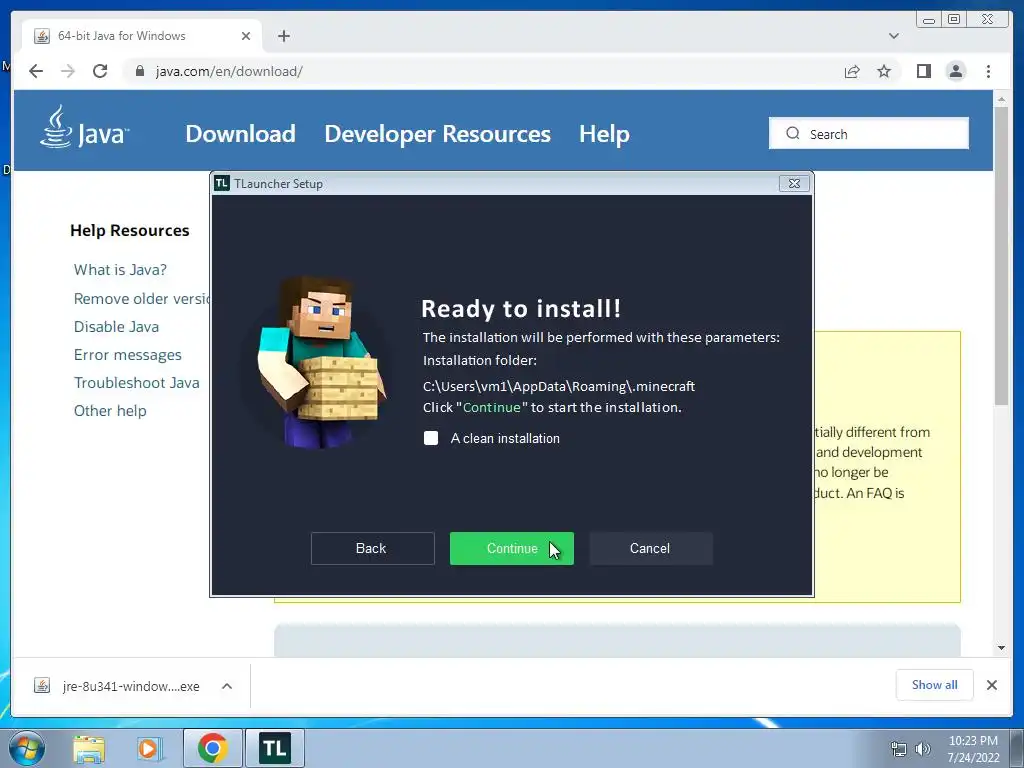Image resolution: width=1024 pixels, height=768 pixels.
Task: Share this page icon in Chrome
Action: pyautogui.click(x=852, y=71)
